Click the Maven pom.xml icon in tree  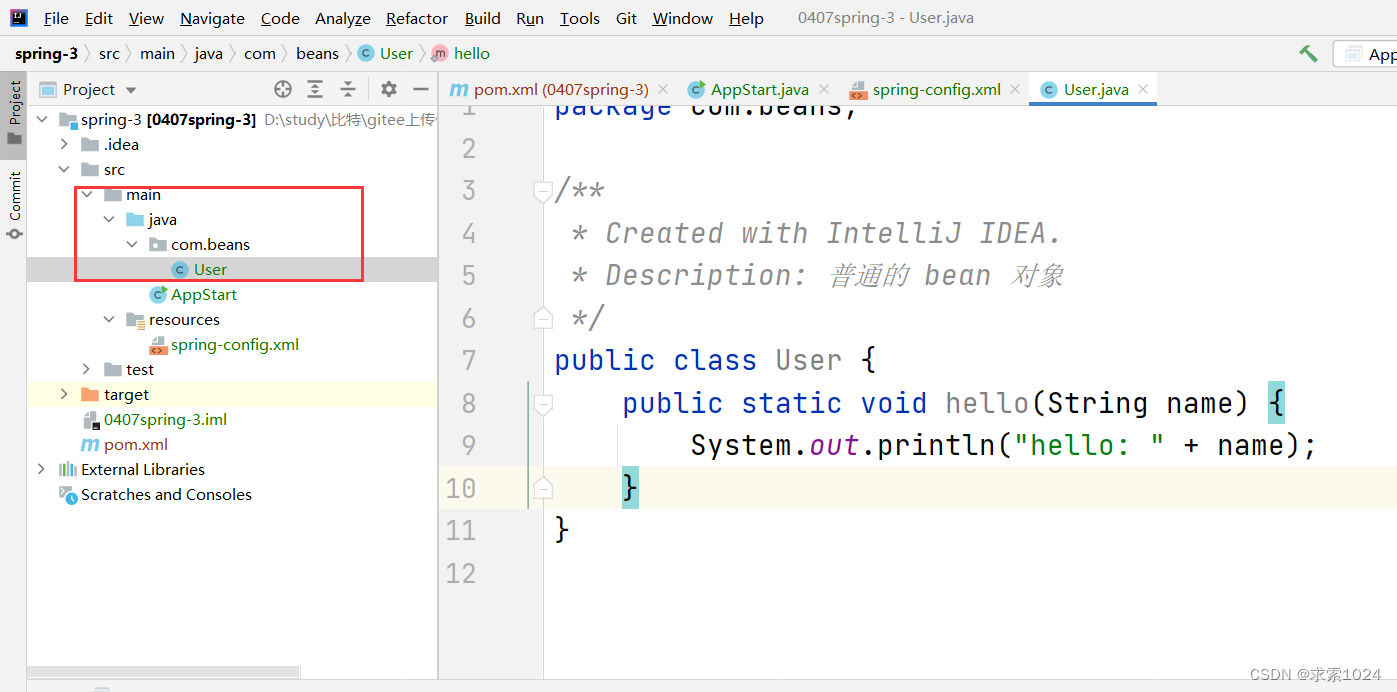click(x=90, y=444)
